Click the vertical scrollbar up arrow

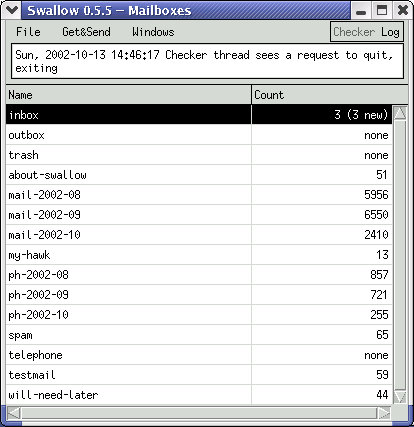click(400, 113)
